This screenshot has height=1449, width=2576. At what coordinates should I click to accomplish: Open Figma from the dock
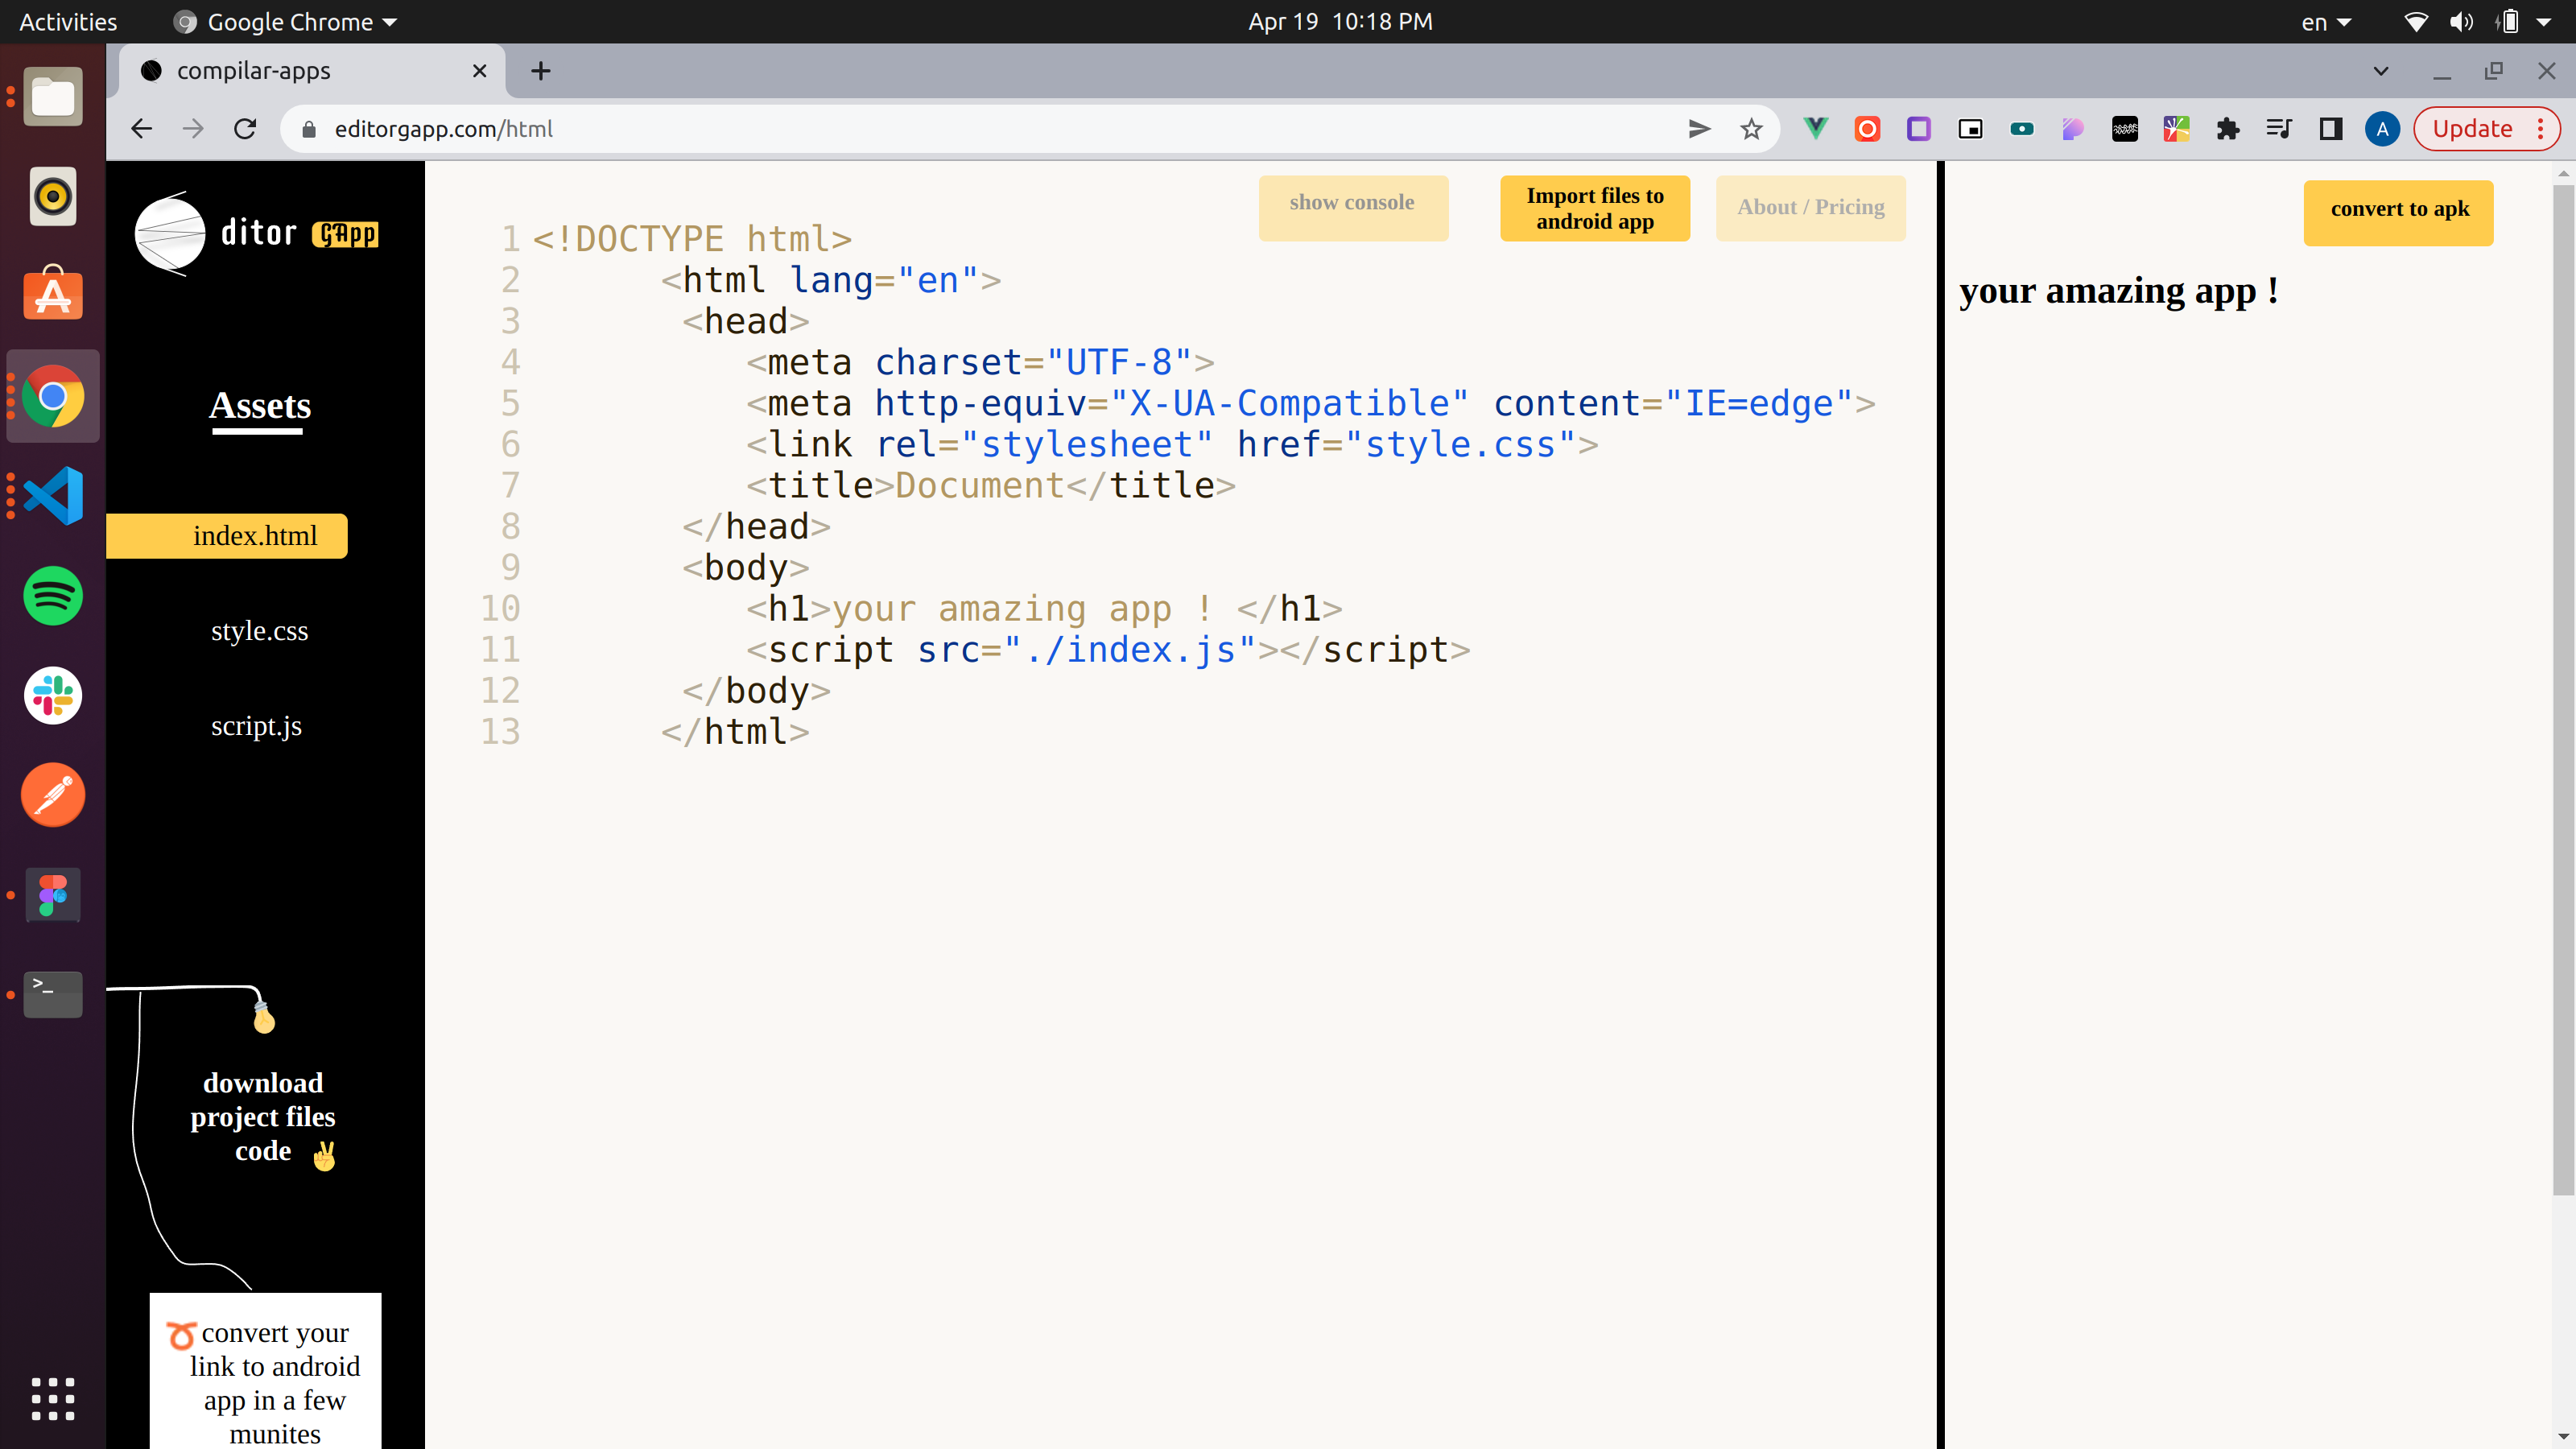coord(52,895)
